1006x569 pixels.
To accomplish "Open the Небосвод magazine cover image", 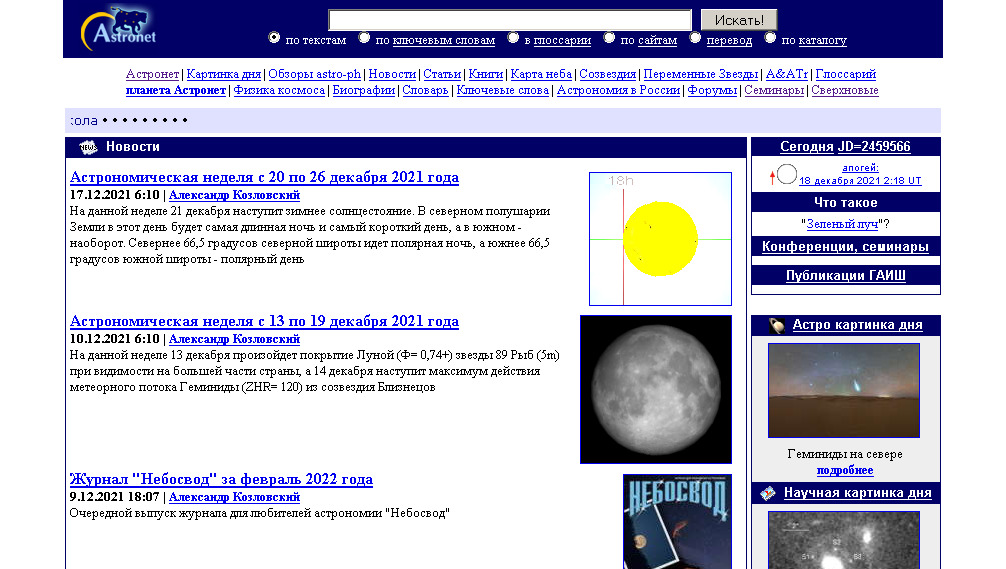I will (x=677, y=521).
